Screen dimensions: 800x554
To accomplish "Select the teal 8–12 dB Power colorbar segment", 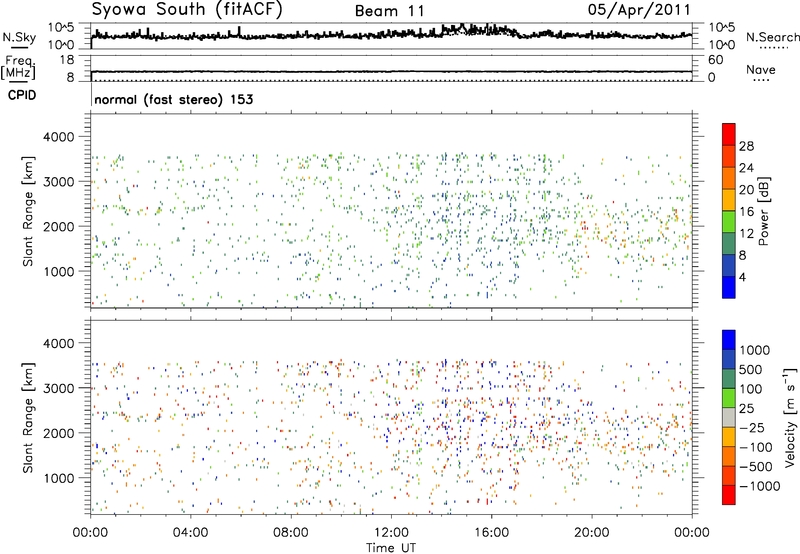I will point(729,244).
